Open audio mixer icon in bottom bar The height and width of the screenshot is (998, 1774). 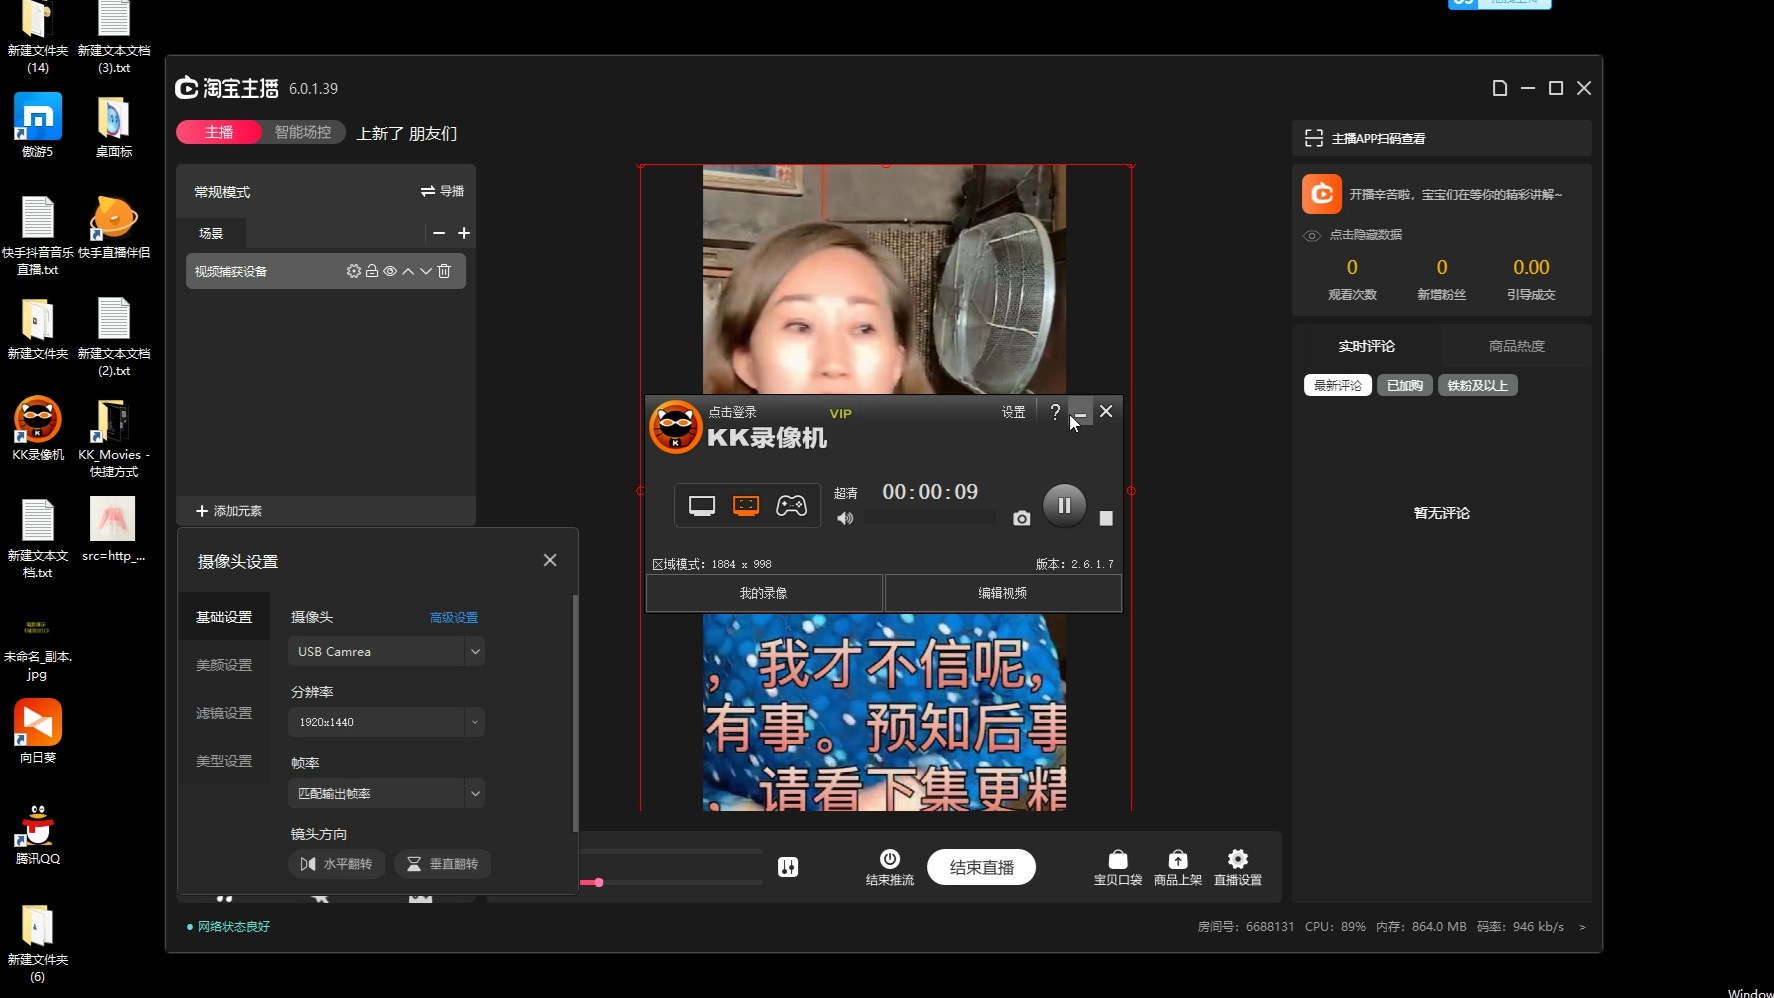tap(788, 867)
